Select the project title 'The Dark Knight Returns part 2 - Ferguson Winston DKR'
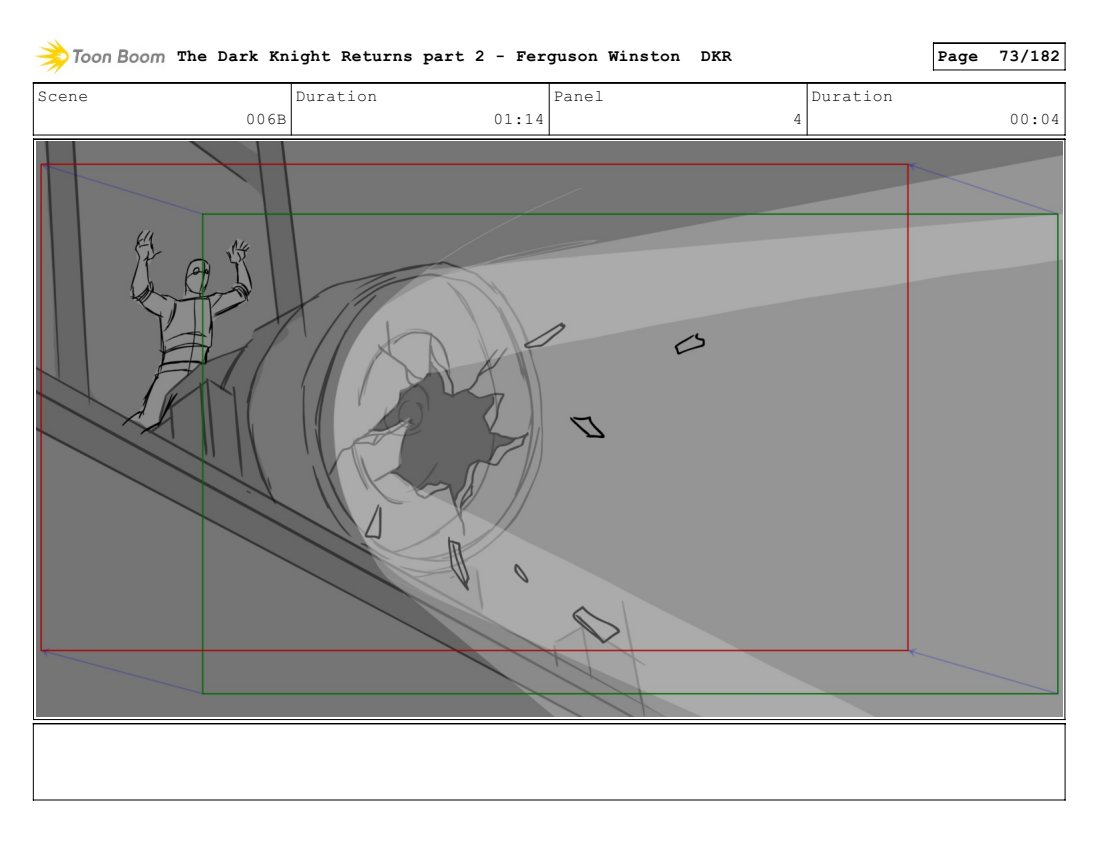The image size is (1100, 850). [454, 56]
